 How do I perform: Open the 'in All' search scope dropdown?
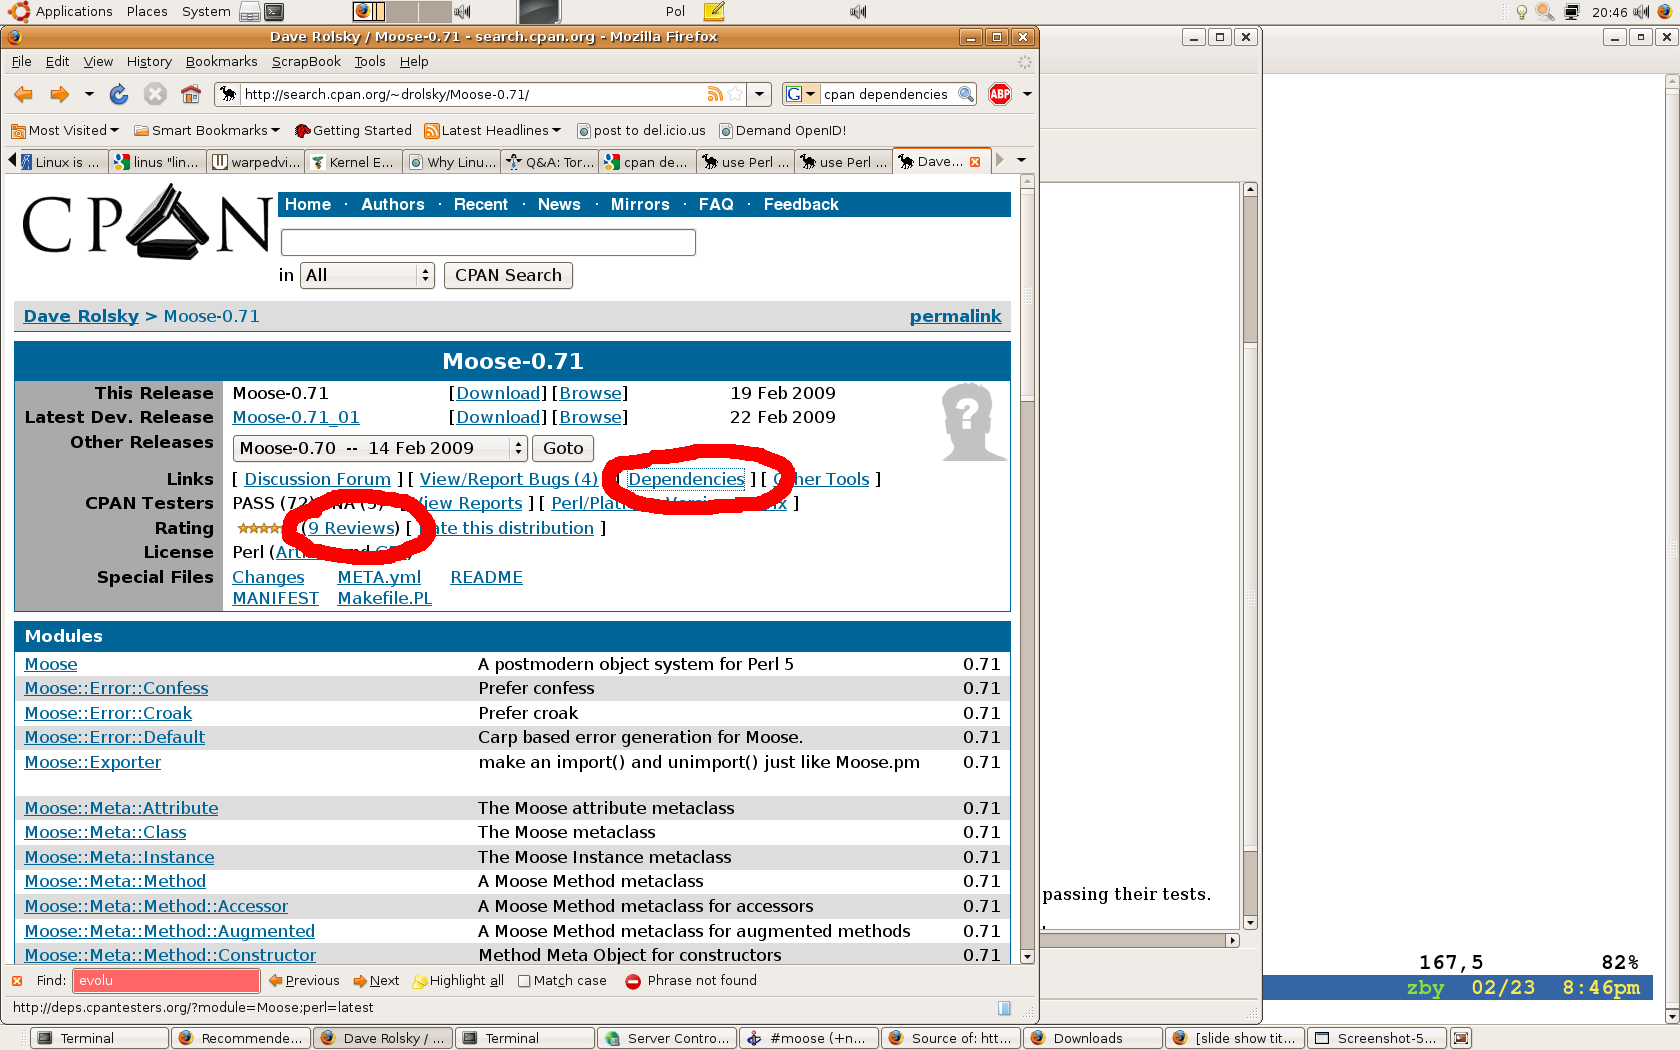coord(368,275)
